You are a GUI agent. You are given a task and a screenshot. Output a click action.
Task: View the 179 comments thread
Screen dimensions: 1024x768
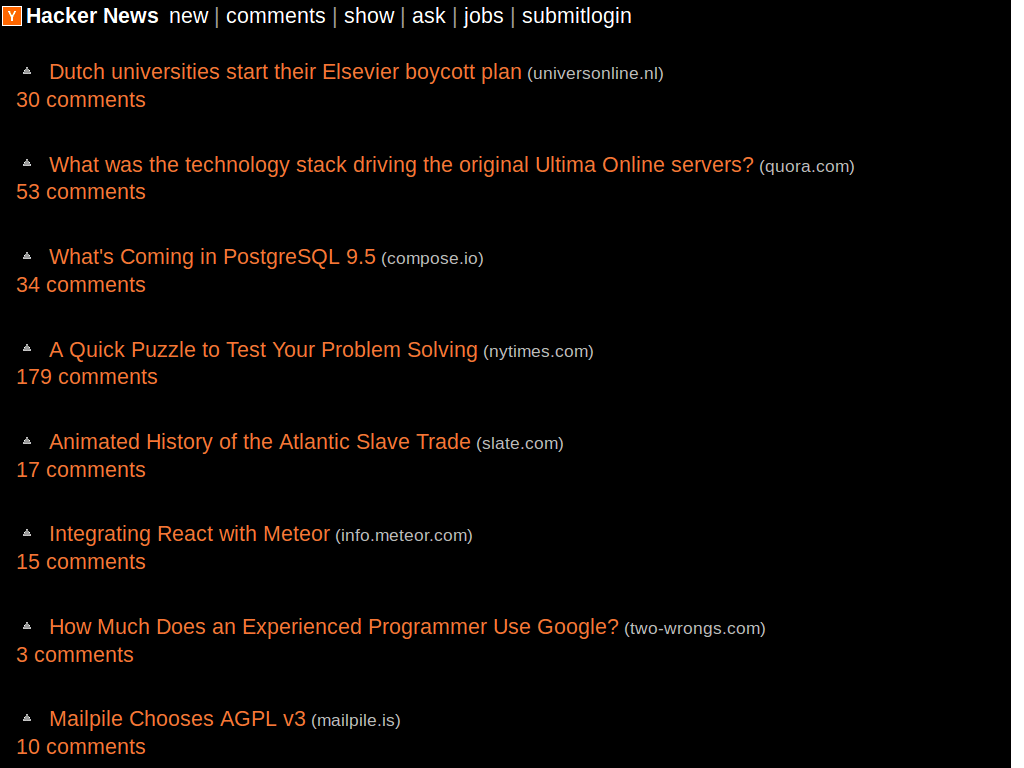tap(87, 377)
